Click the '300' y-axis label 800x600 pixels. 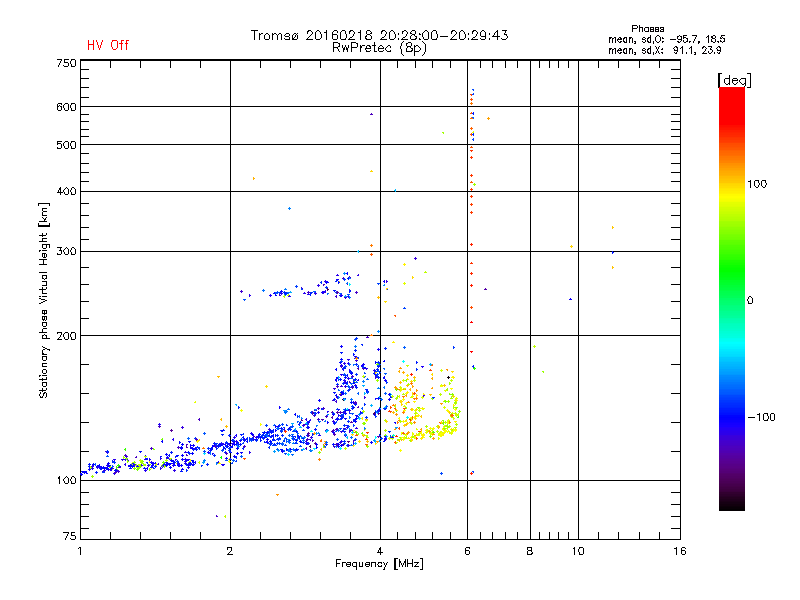click(66, 251)
